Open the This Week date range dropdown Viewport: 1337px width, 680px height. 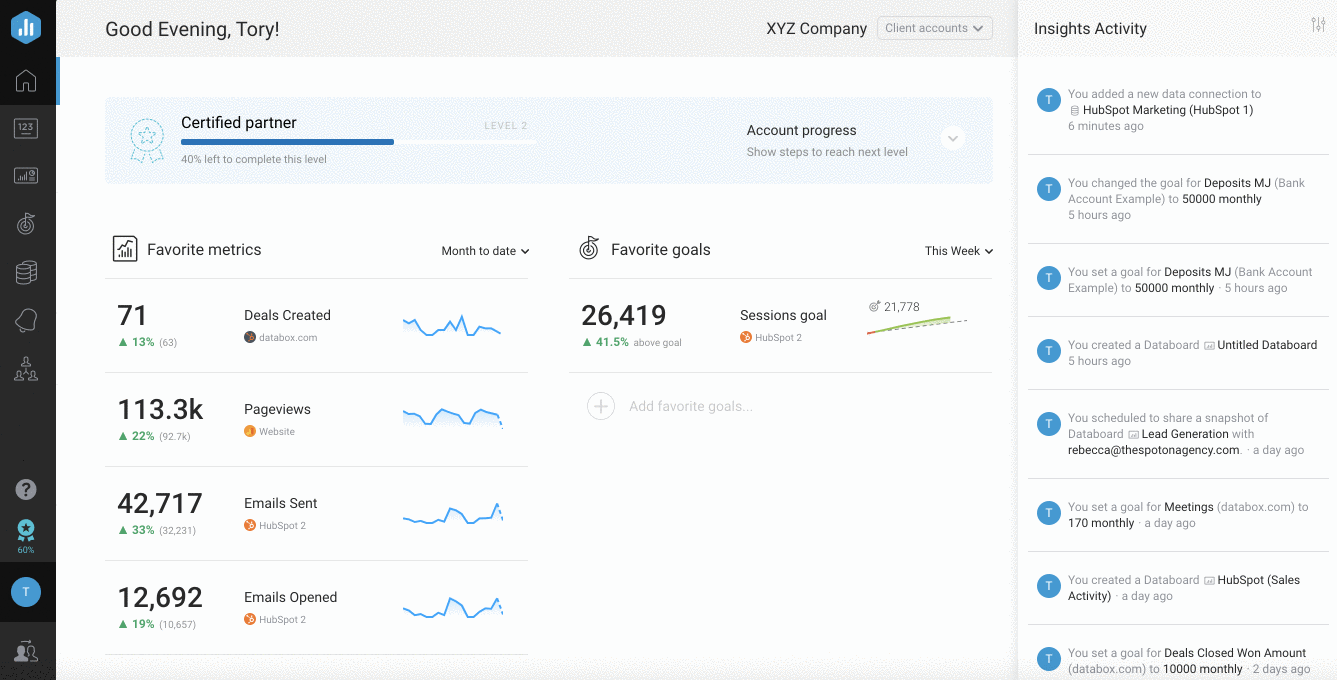pyautogui.click(x=958, y=251)
